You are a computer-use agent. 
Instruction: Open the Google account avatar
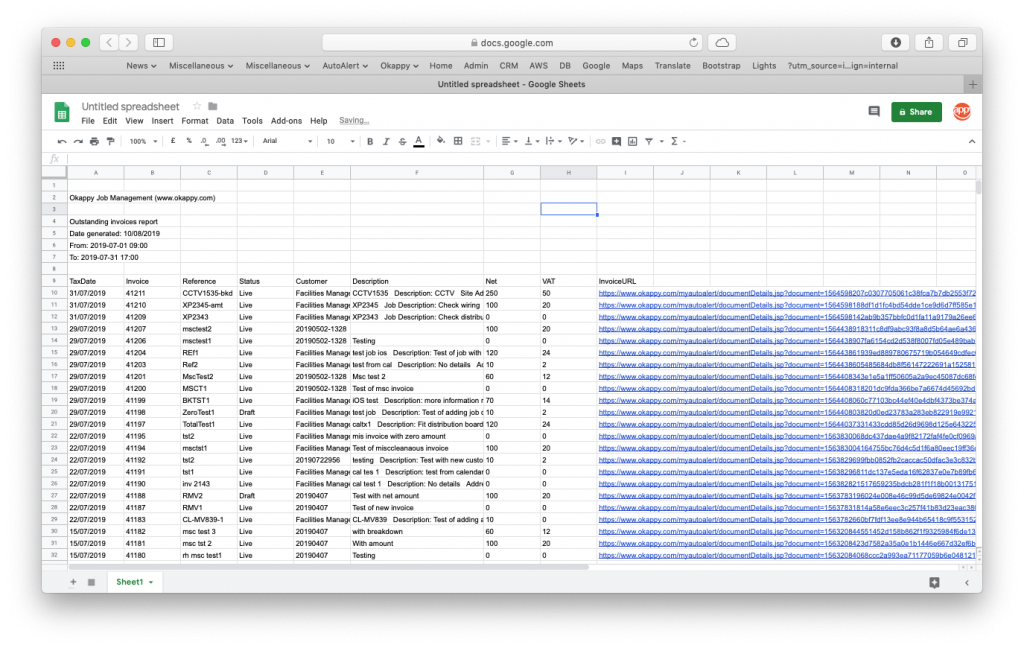[x=962, y=112]
